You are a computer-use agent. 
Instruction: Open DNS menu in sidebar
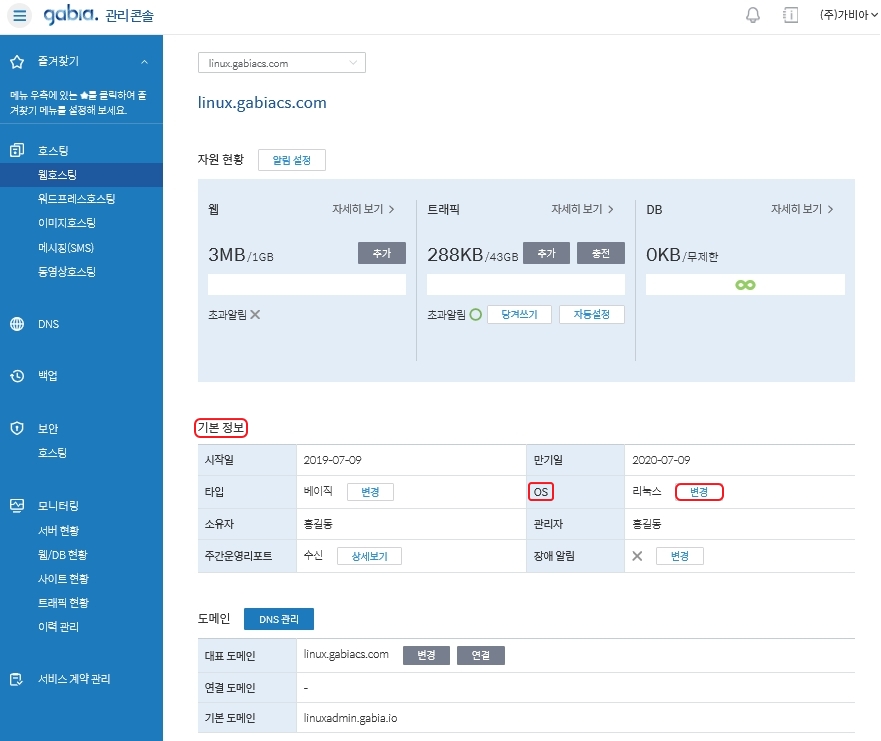[x=48, y=324]
